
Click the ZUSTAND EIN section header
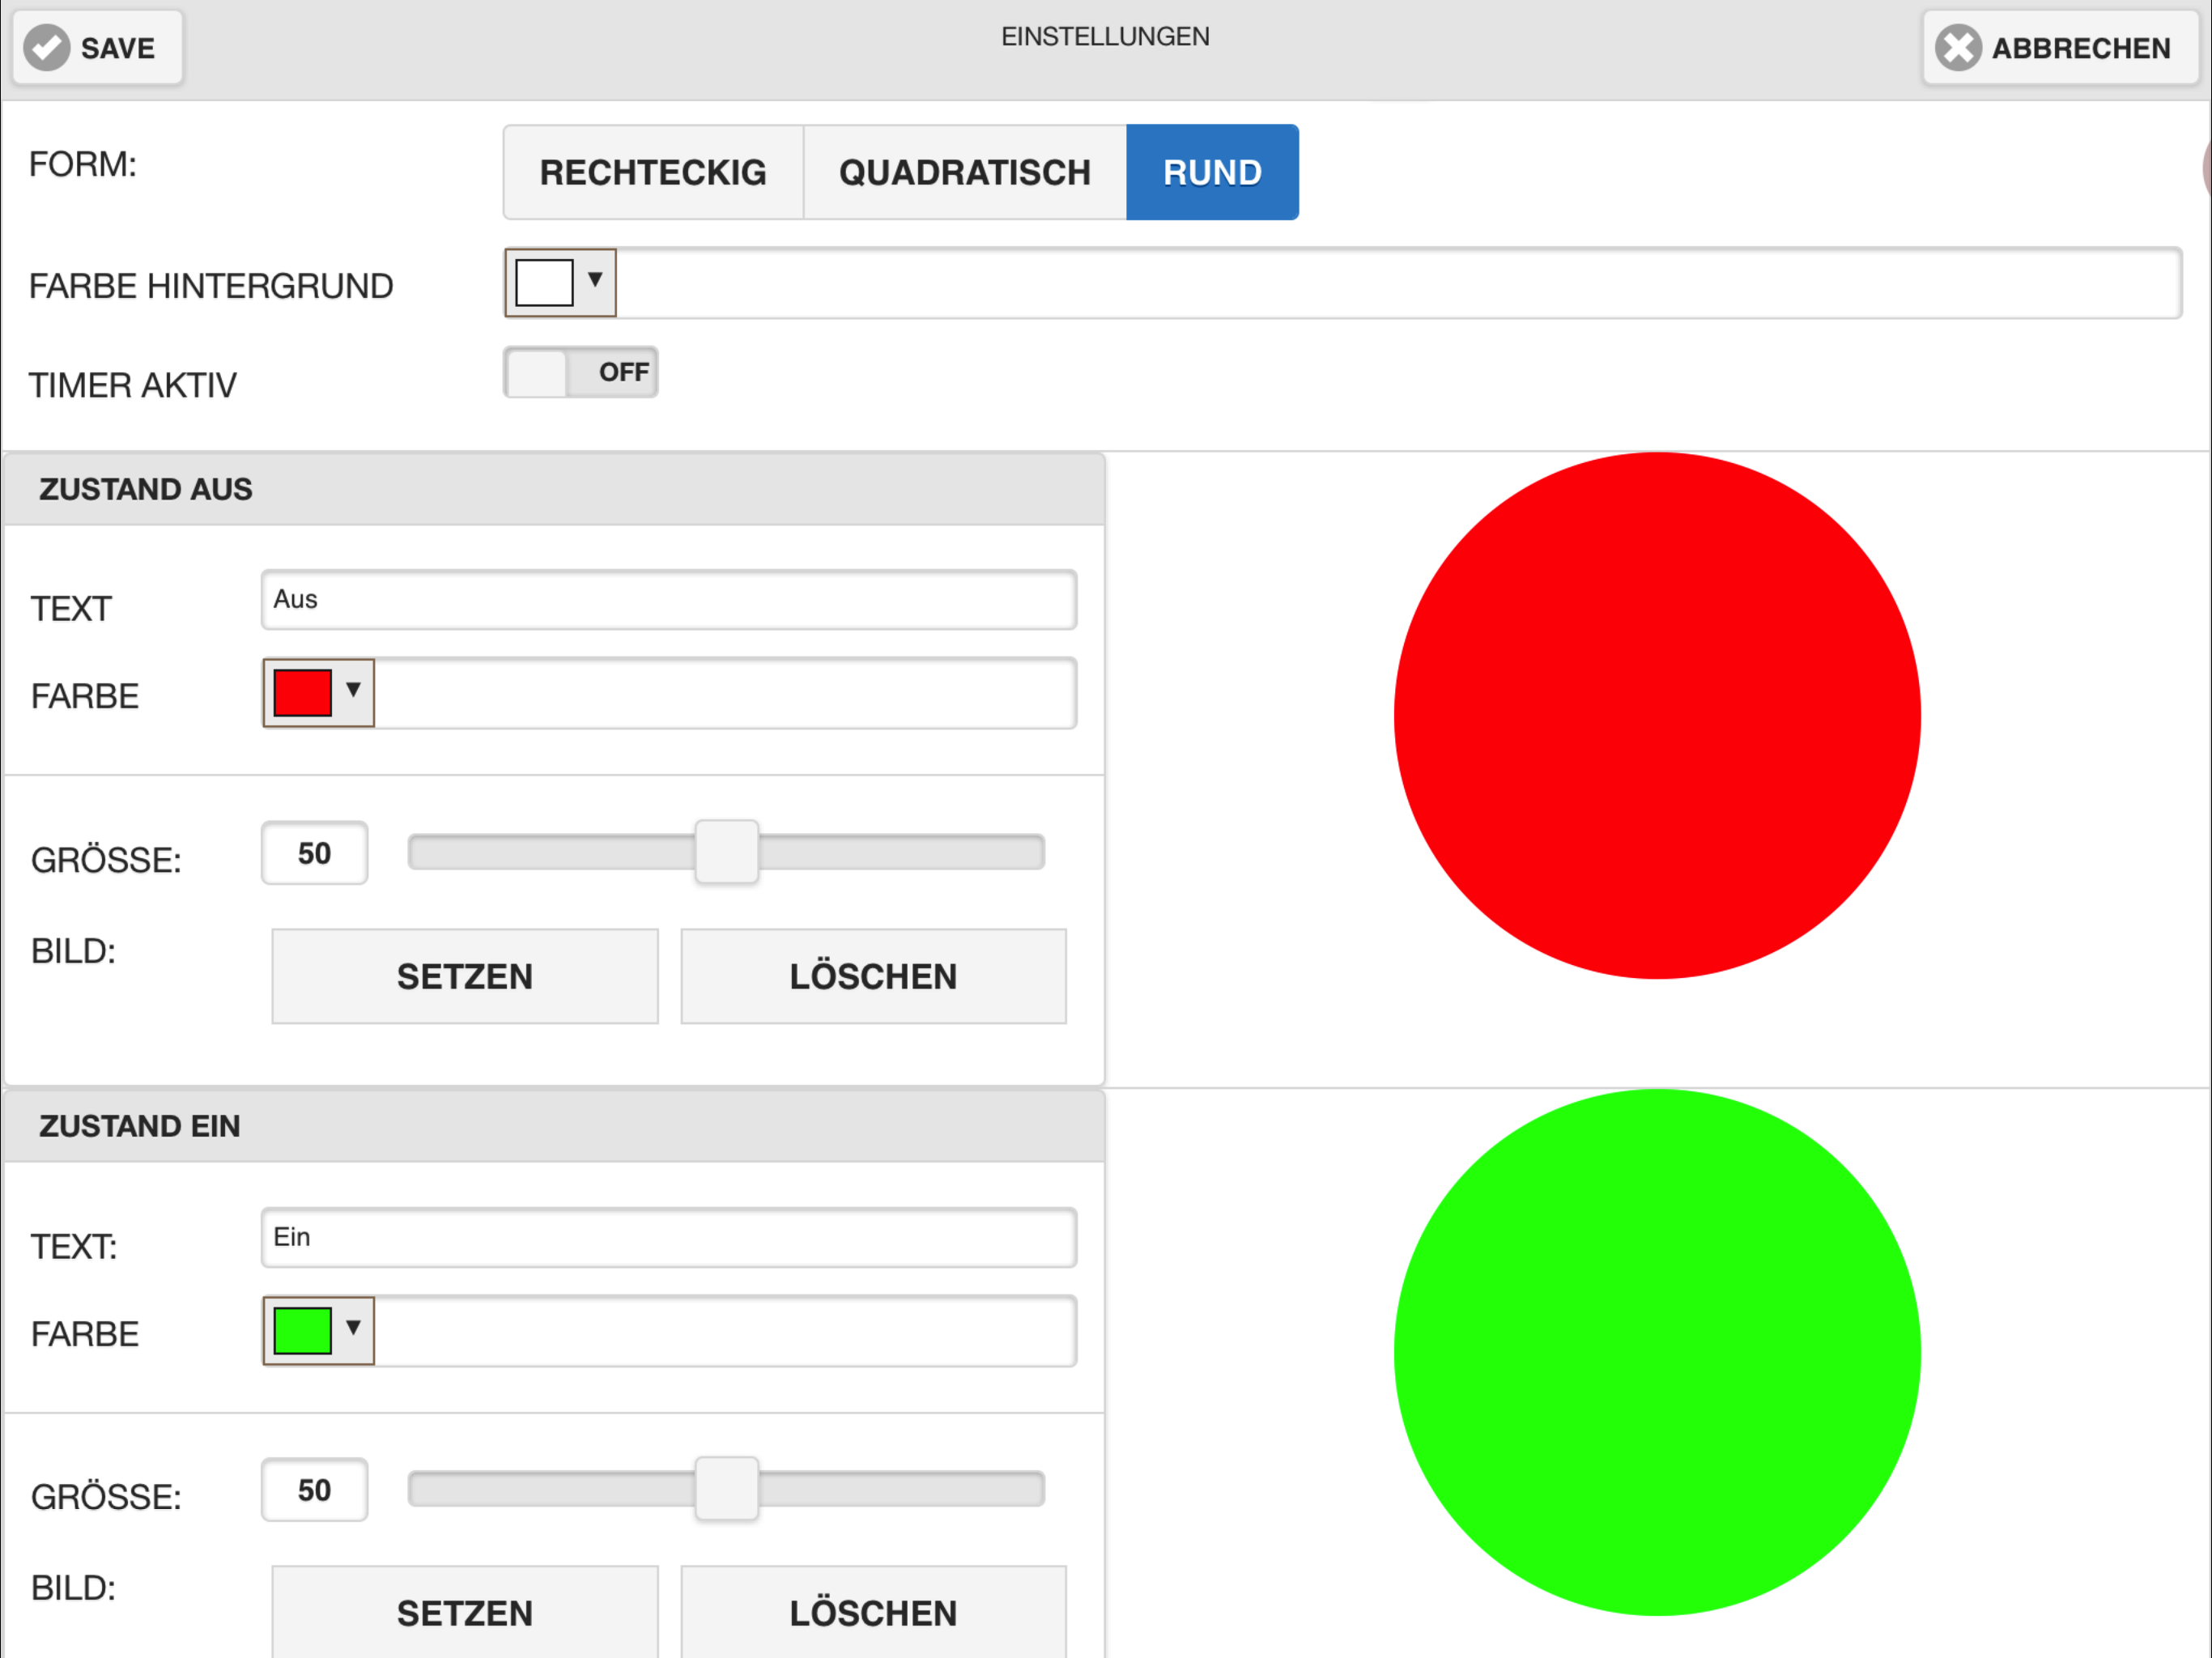tap(554, 1126)
